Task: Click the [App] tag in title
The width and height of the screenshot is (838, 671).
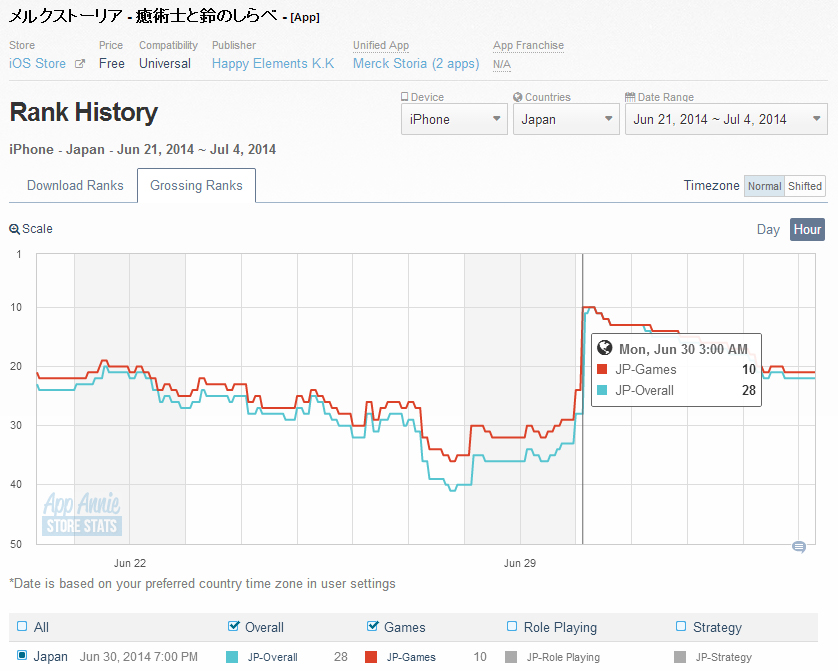Action: [x=305, y=18]
